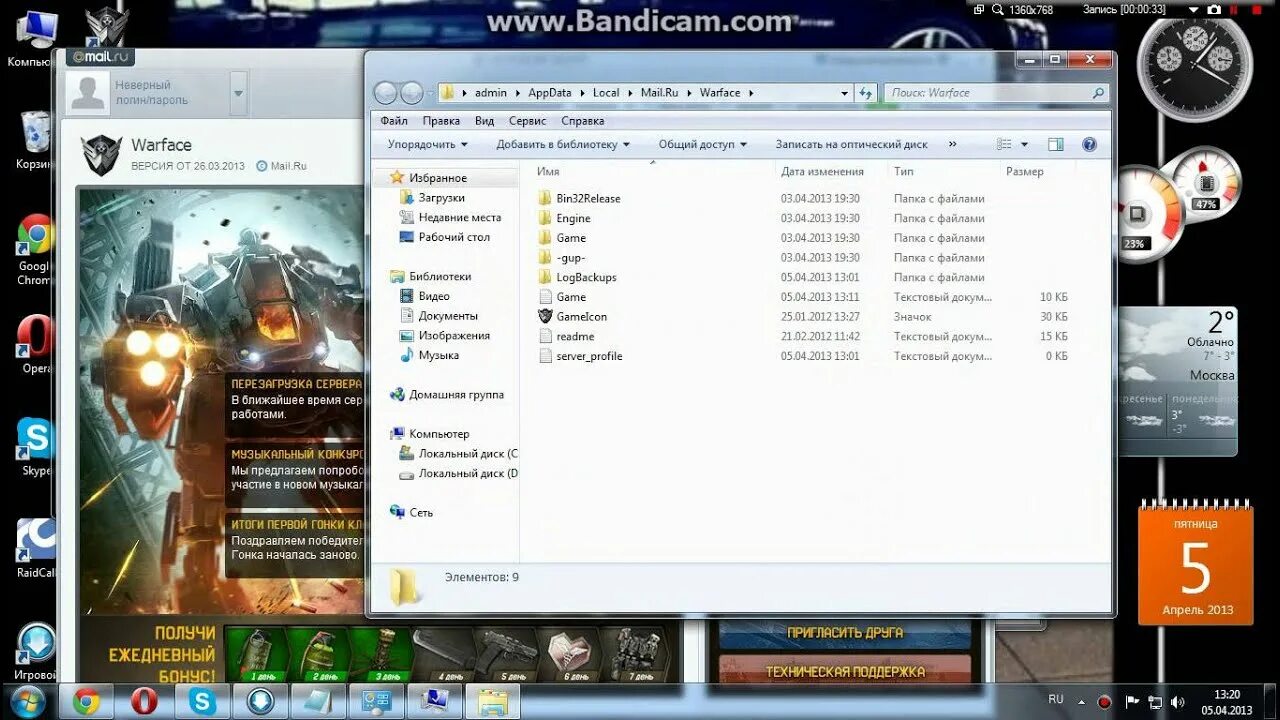This screenshot has width=1280, height=720.
Task: Click ПРИГЛАСИТЬ ДРУГА button in launcher
Action: point(845,633)
